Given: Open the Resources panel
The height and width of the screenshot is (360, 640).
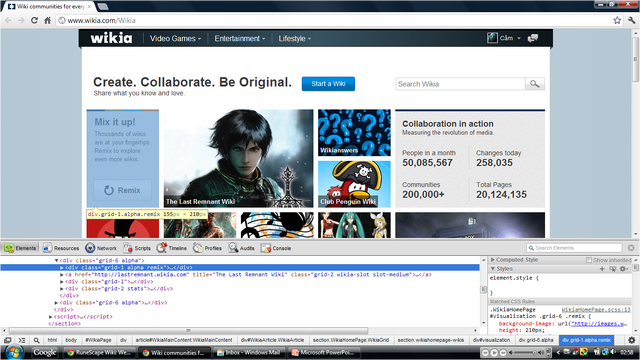Looking at the screenshot, I should [x=60, y=248].
